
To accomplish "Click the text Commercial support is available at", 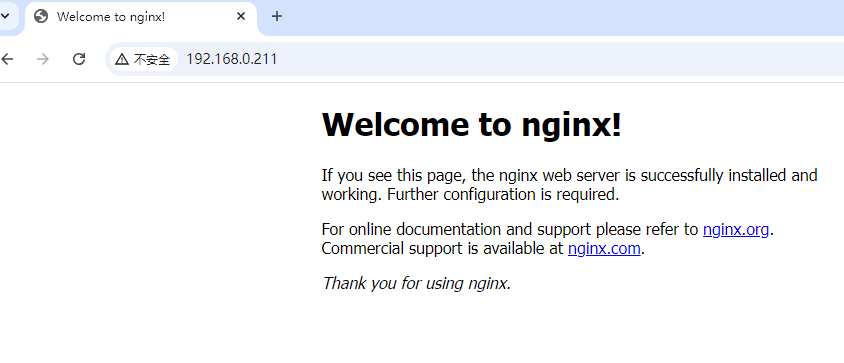I will tap(442, 248).
